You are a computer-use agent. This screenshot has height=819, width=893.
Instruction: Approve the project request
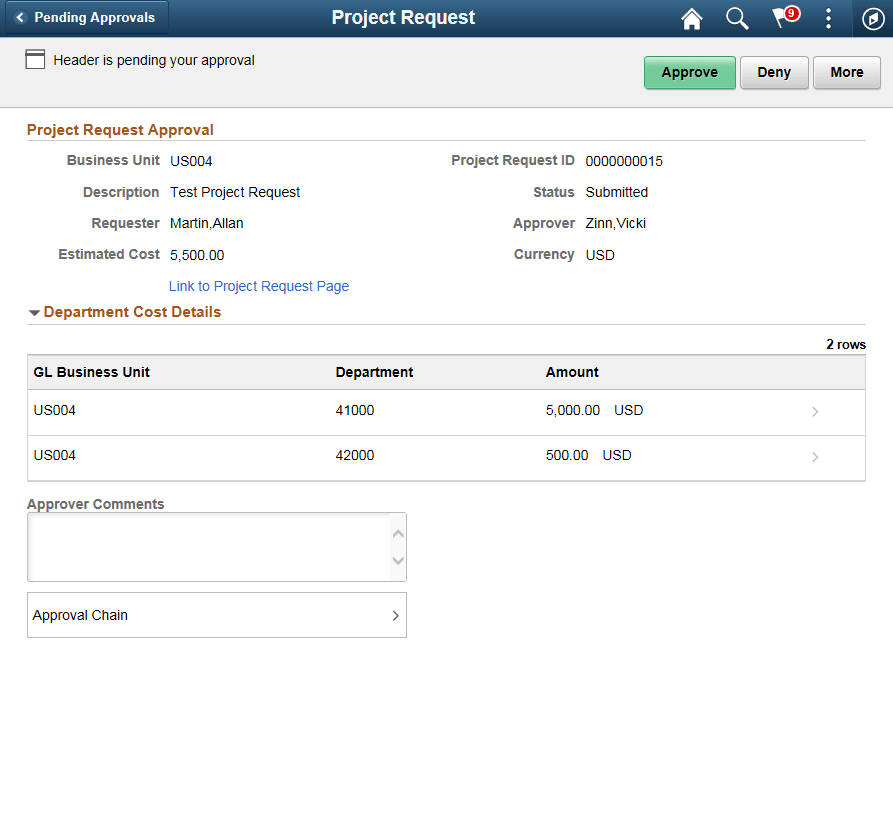point(689,72)
